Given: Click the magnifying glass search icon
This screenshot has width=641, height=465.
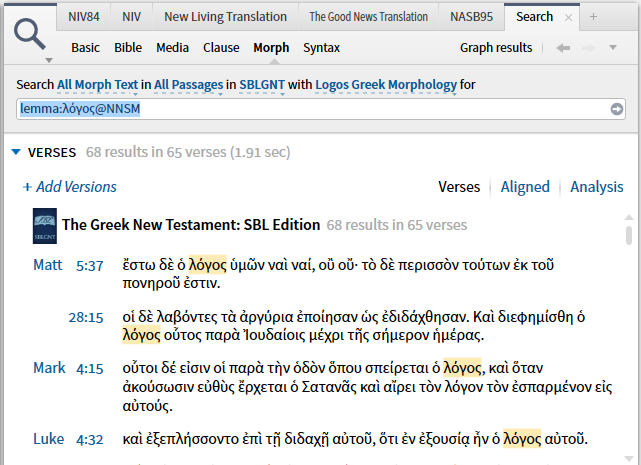Looking at the screenshot, I should pos(29,34).
